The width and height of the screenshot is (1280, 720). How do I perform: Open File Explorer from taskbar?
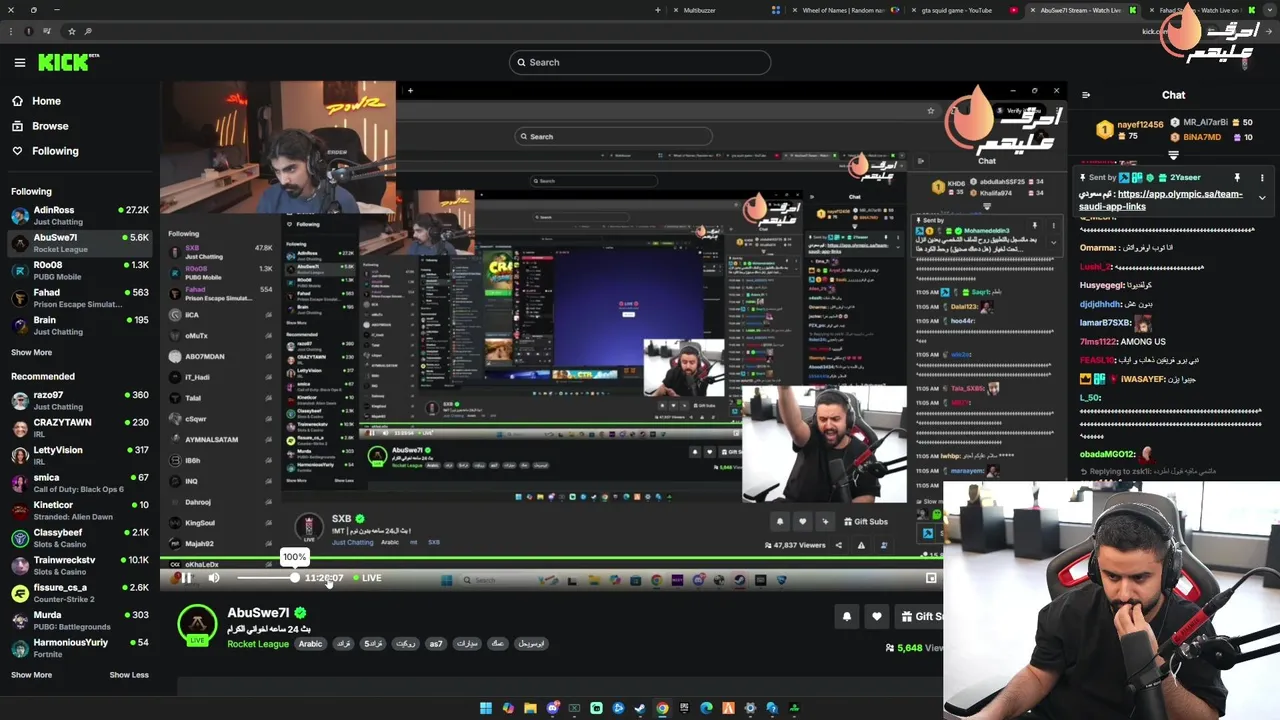pos(530,708)
